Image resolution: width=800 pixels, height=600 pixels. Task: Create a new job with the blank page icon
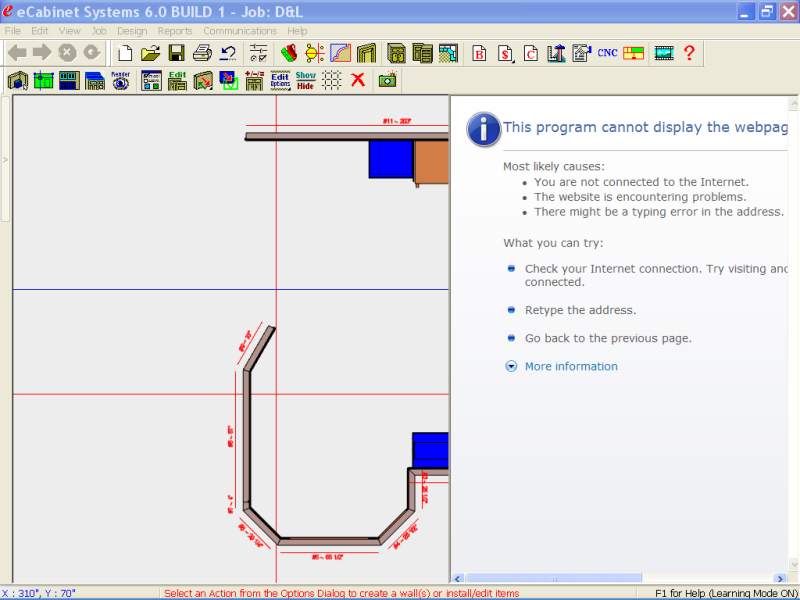(x=124, y=53)
